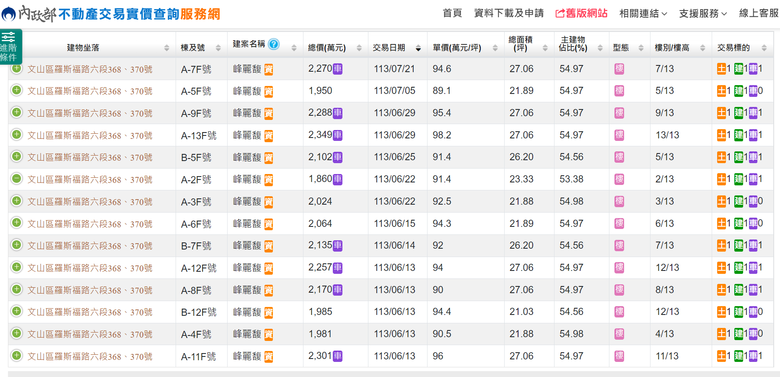
Task: Open the 支援服務 dropdown menu
Action: coord(703,13)
